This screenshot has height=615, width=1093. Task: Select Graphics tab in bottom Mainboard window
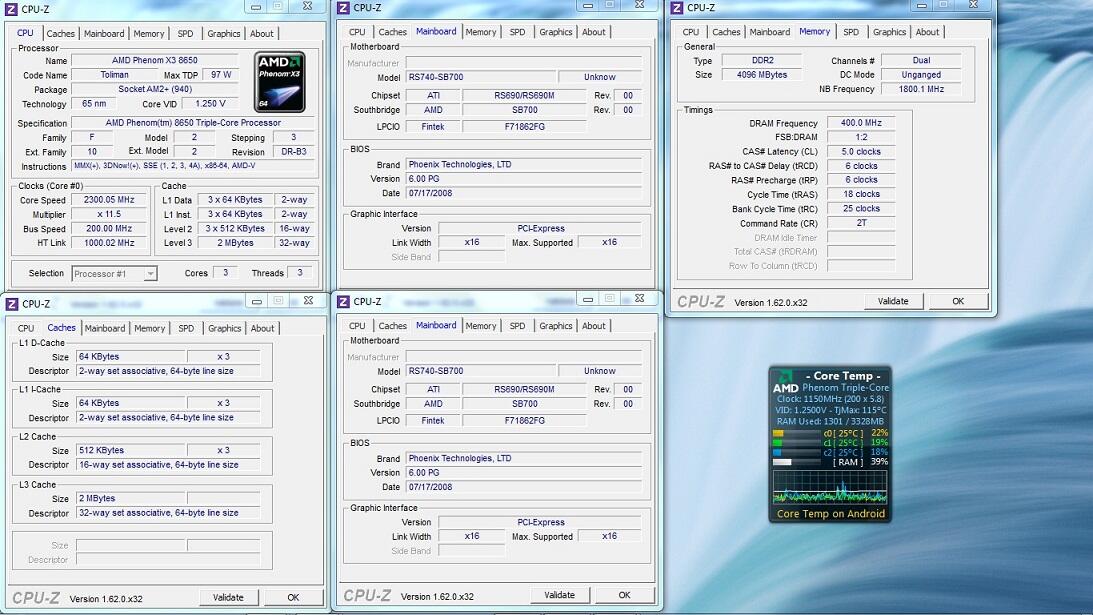click(556, 326)
